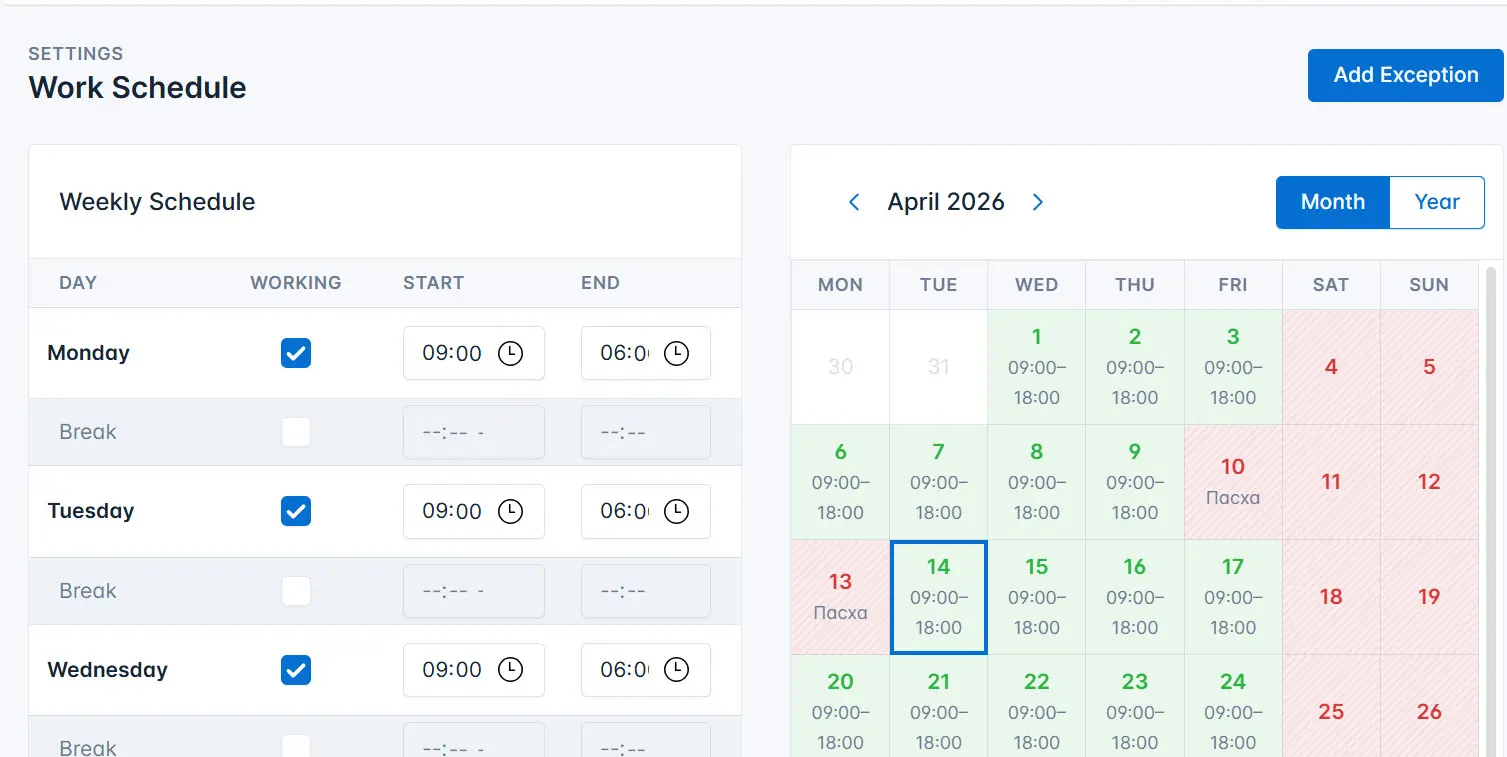Open the Wednesday start time clock picker
1507x757 pixels.
[510, 670]
